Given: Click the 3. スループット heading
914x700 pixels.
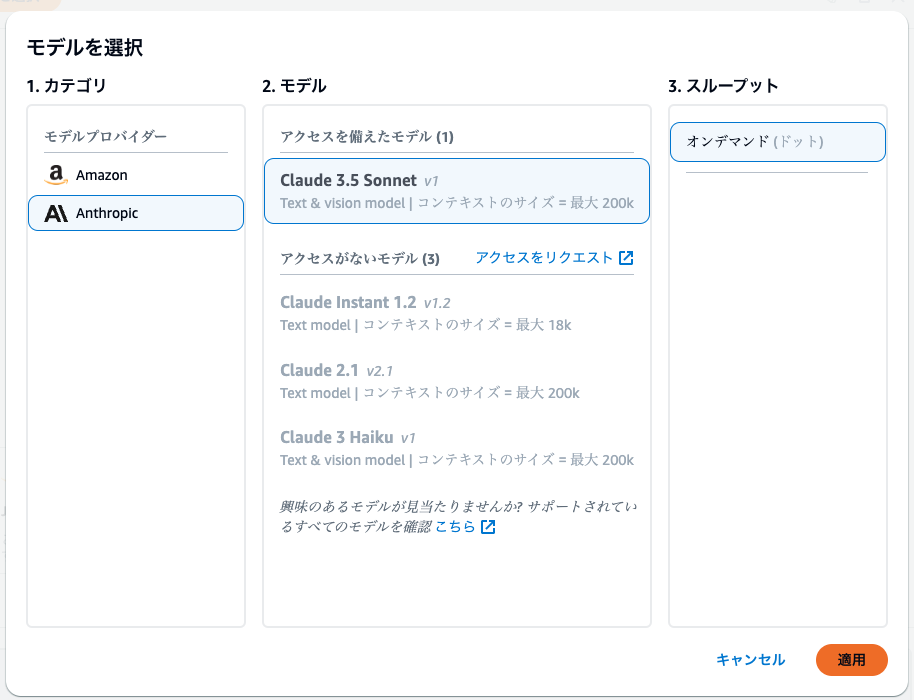Looking at the screenshot, I should tap(723, 86).
